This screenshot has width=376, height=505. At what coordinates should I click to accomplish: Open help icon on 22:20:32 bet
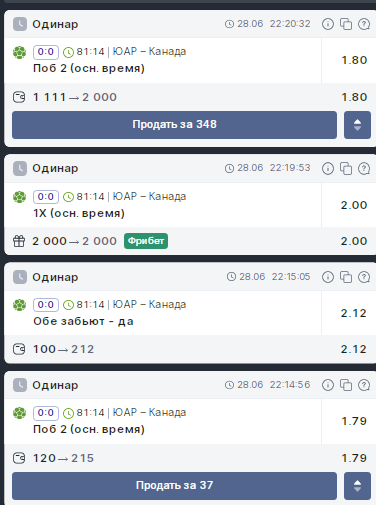tap(364, 24)
